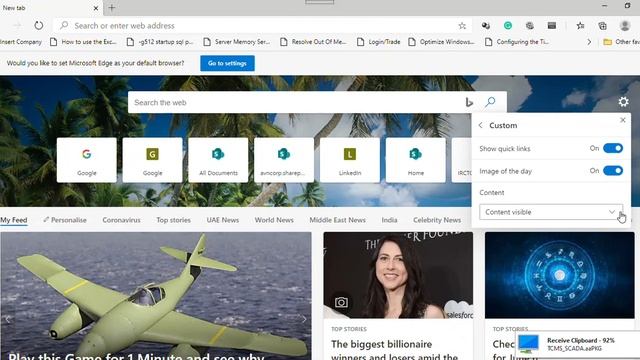Open the Celebrity News tab
640x360 pixels.
tap(437, 220)
